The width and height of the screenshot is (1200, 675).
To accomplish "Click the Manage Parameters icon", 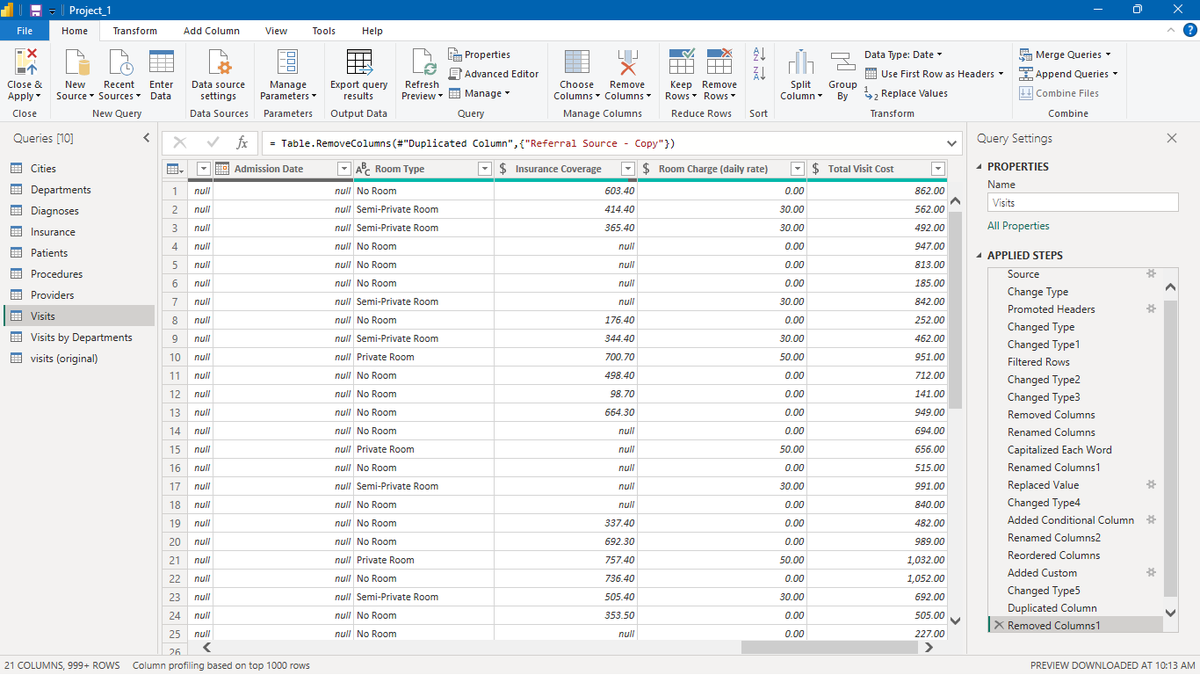I will point(288,62).
